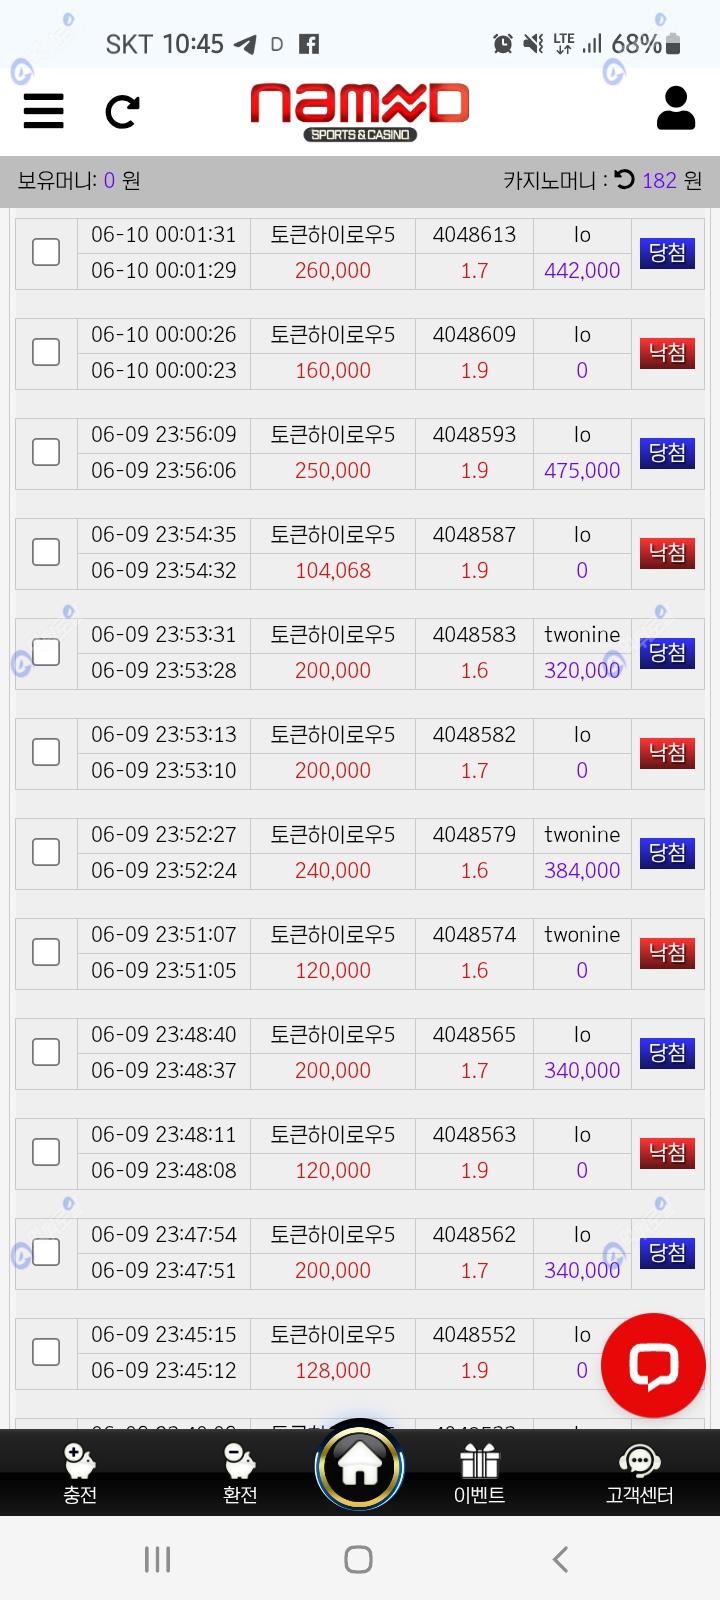This screenshot has width=720, height=1600.
Task: Check the row for bet 4048579
Action: point(46,852)
